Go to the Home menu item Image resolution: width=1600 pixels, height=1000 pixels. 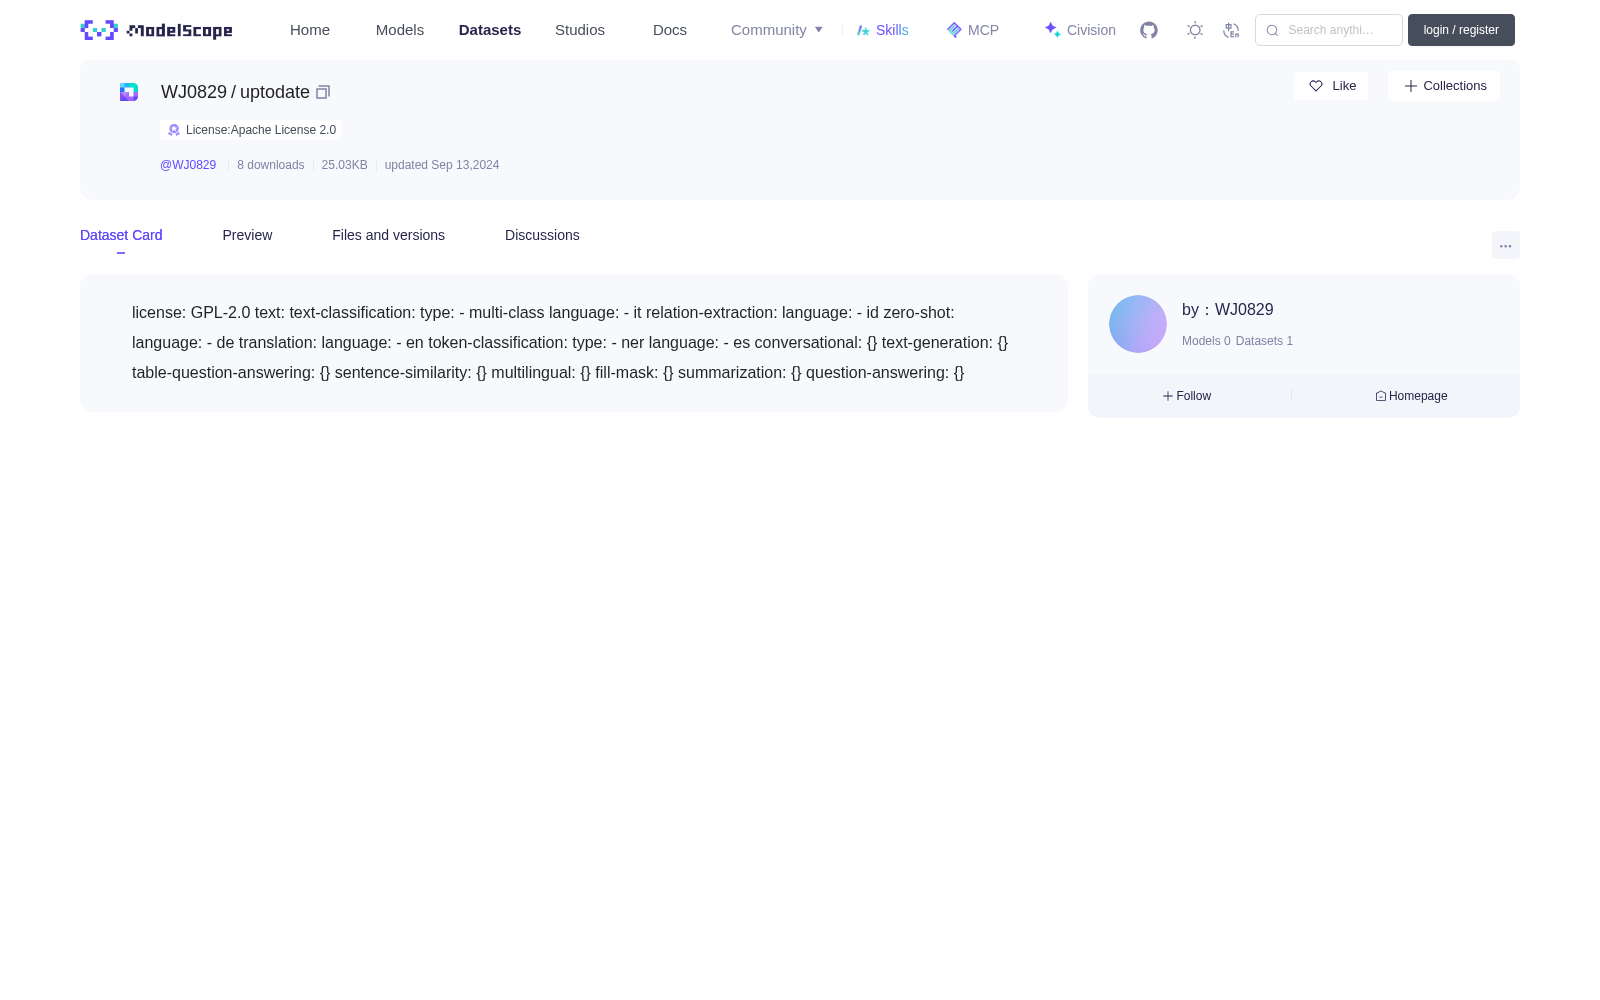click(310, 30)
